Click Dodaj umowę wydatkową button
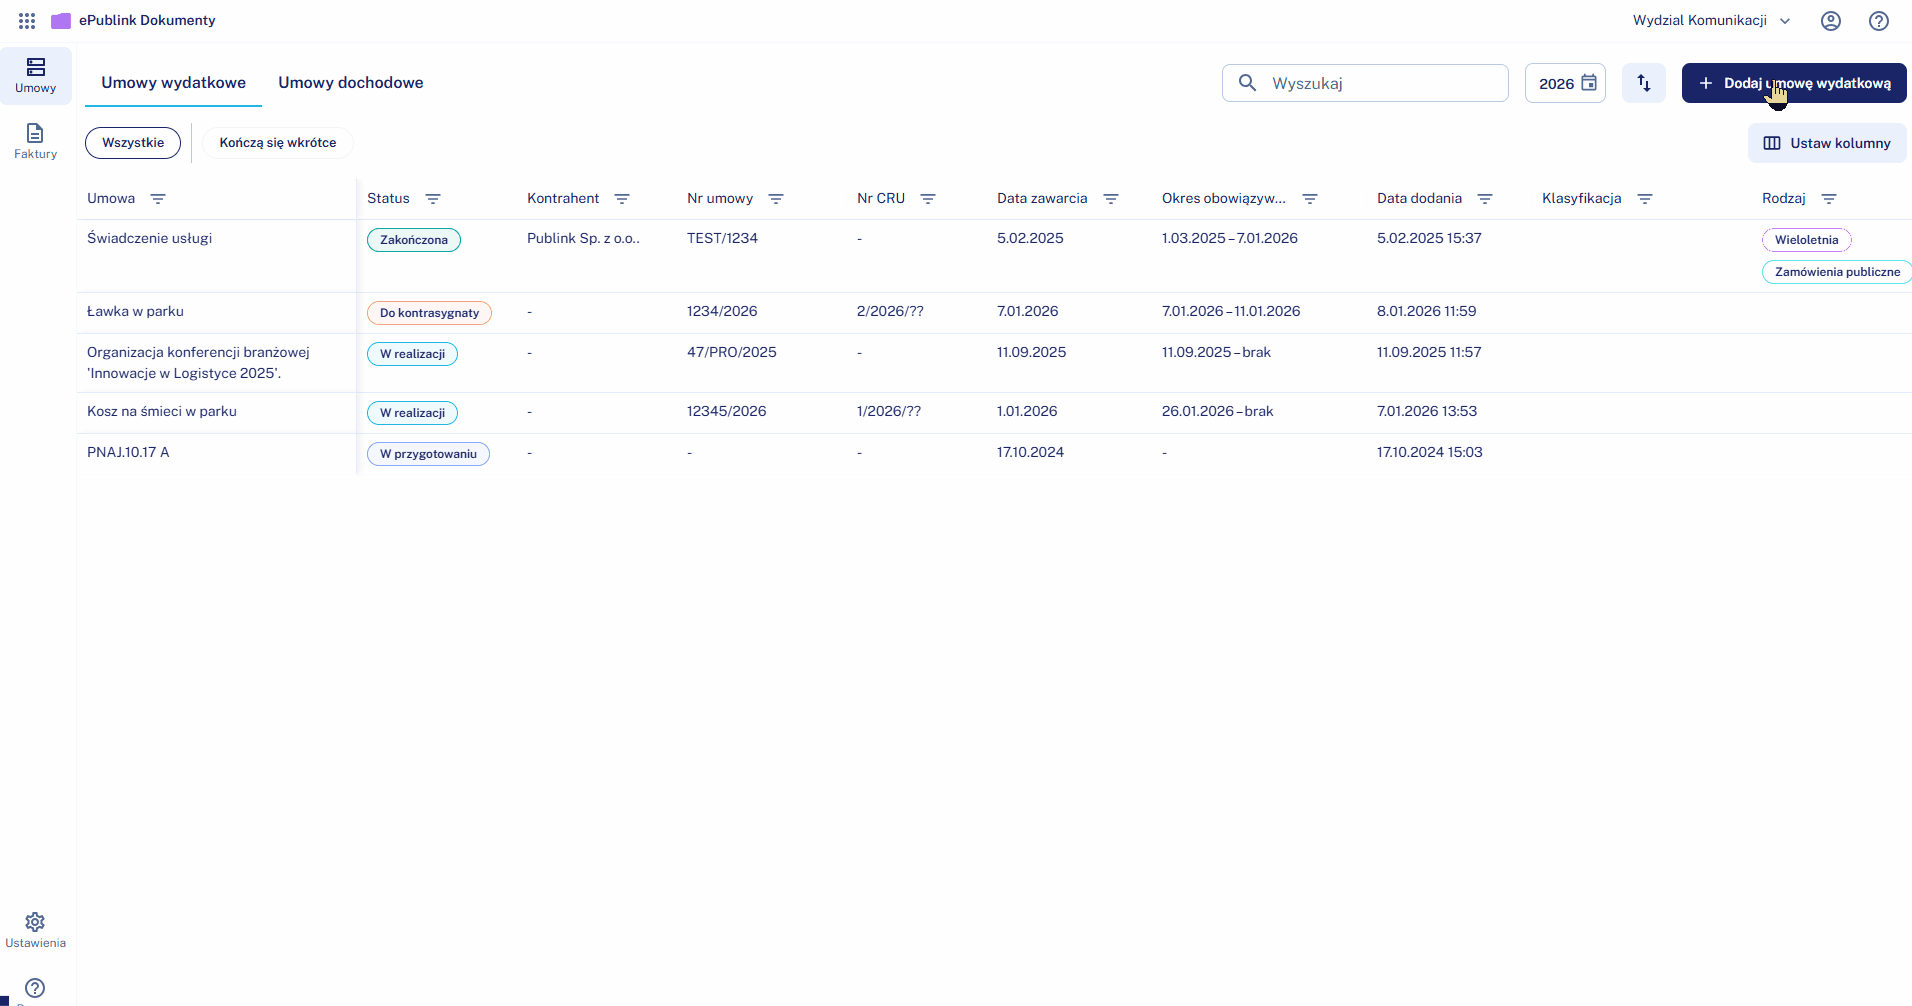Viewport: 1912px width, 1006px height. click(1793, 83)
